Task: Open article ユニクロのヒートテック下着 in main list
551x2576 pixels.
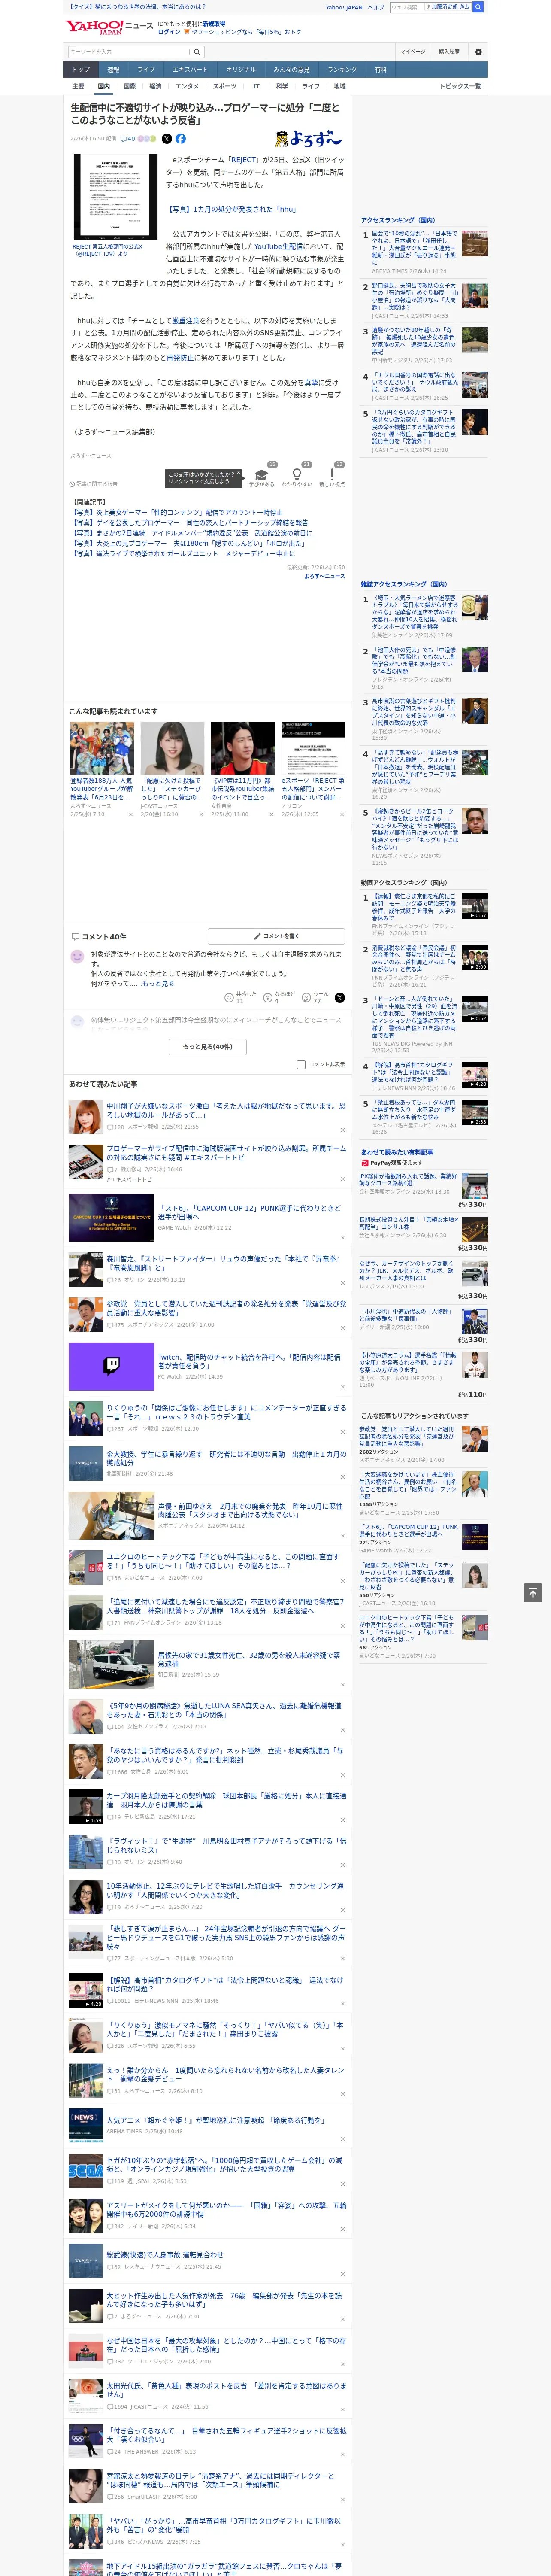Action: point(224,1561)
